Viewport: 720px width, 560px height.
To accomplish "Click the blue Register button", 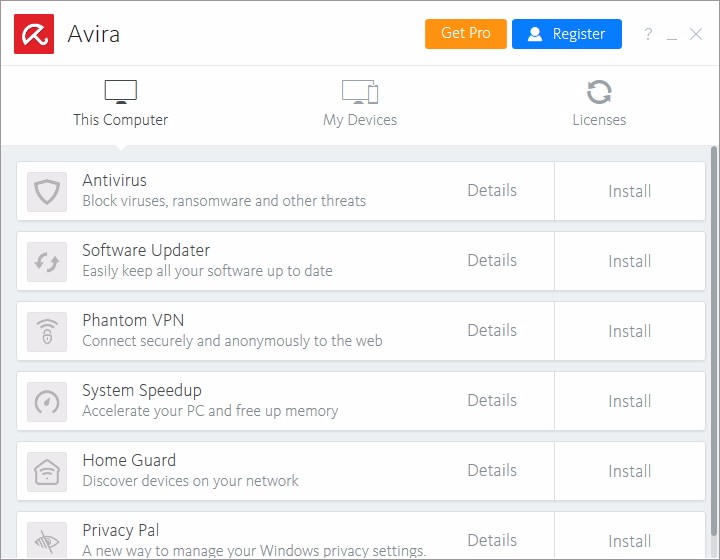I will click(566, 34).
